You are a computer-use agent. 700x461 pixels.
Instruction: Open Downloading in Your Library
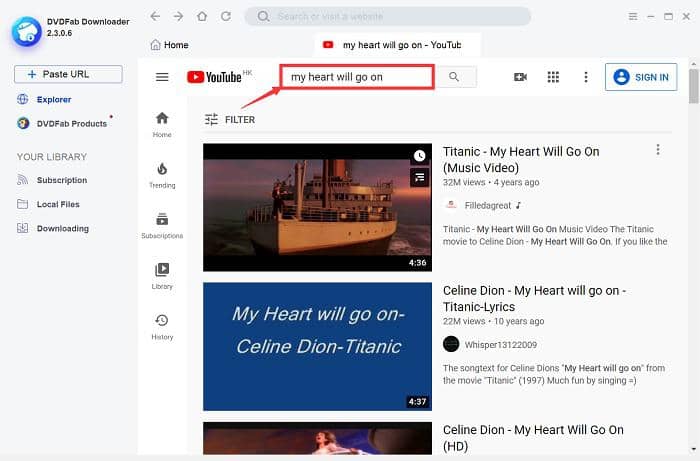53,228
